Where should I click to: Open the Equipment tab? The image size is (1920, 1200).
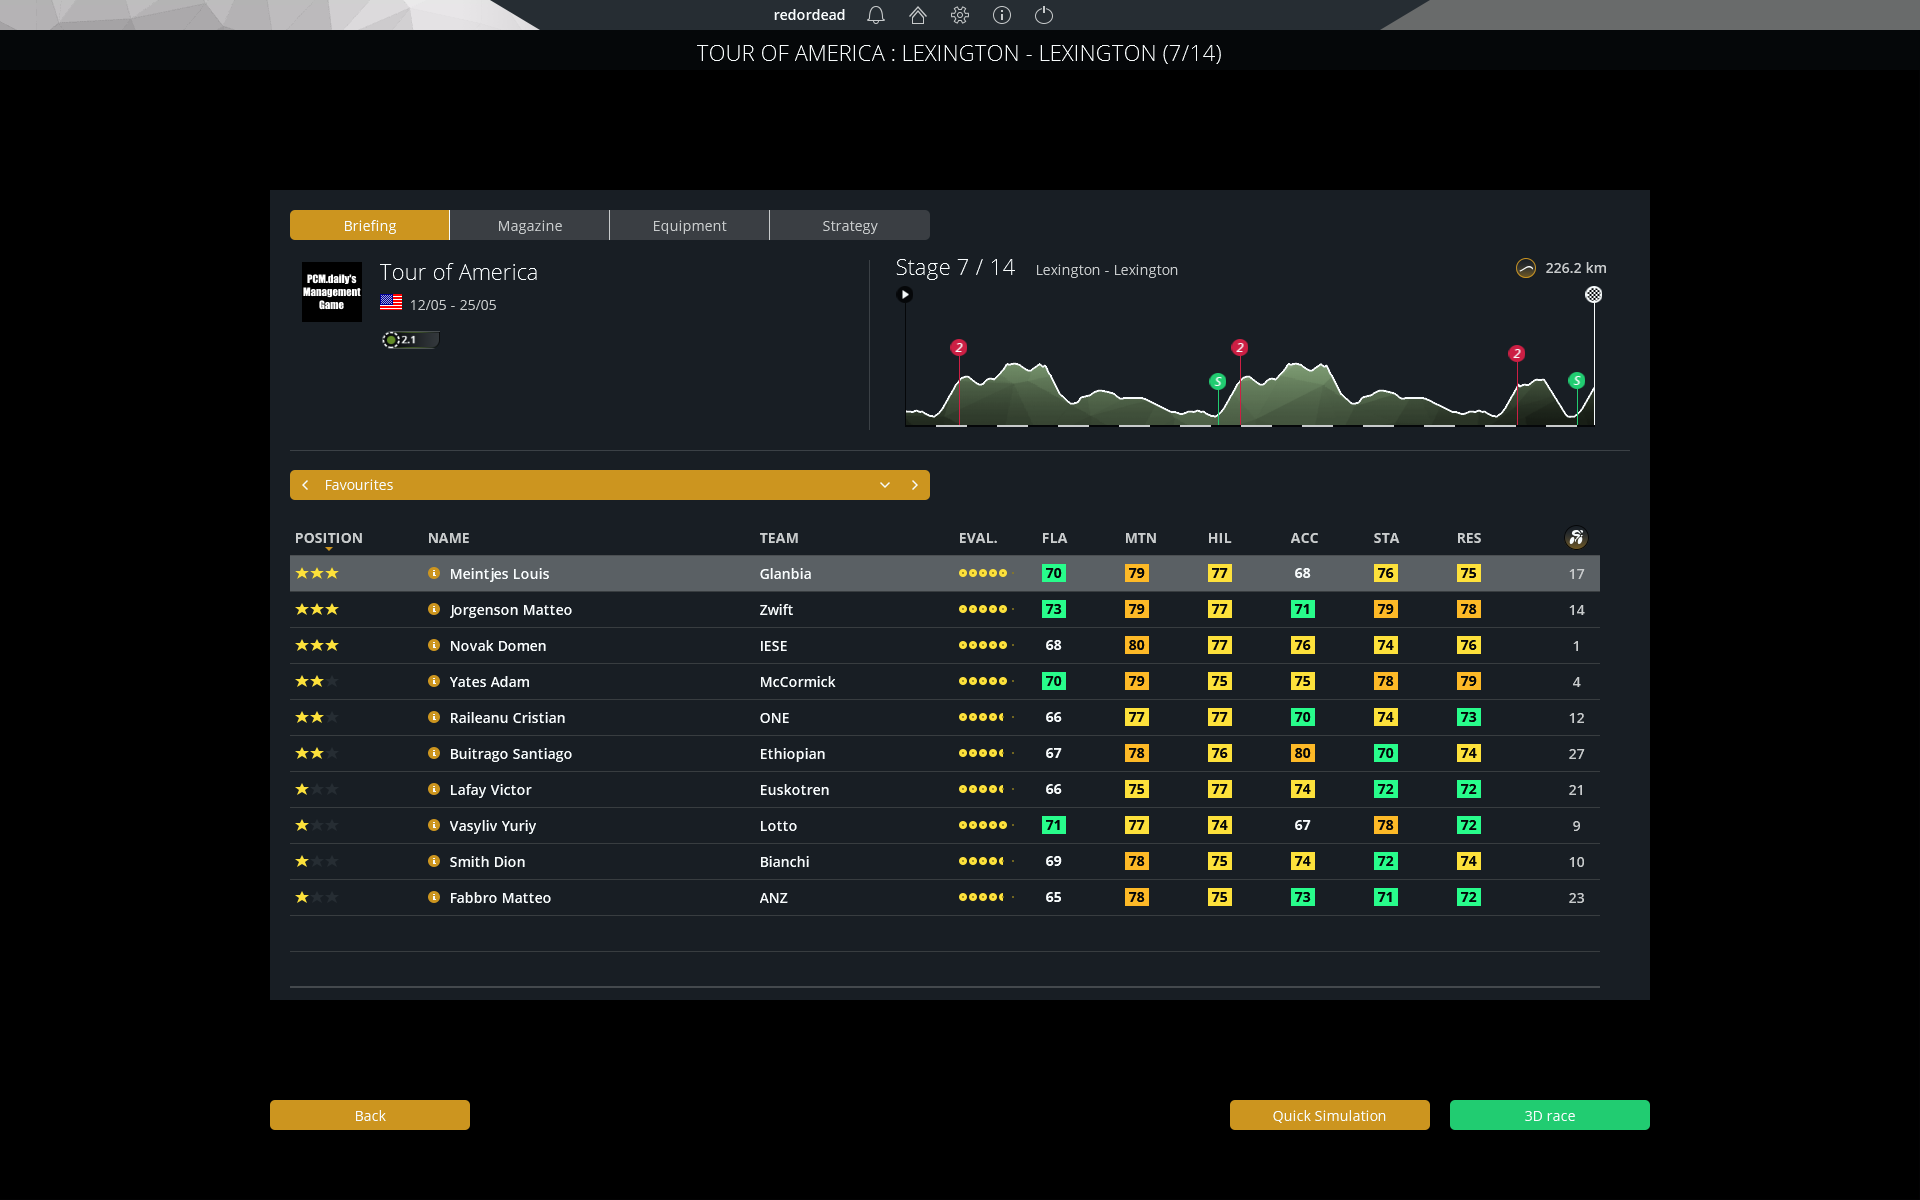click(x=689, y=225)
